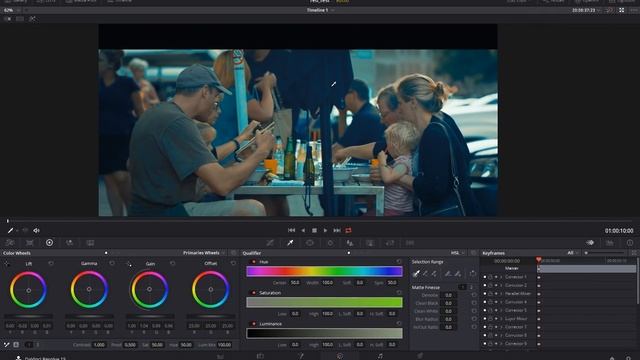Image resolution: width=640 pixels, height=360 pixels.
Task: Open the Tracker palette
Action: coord(330,243)
